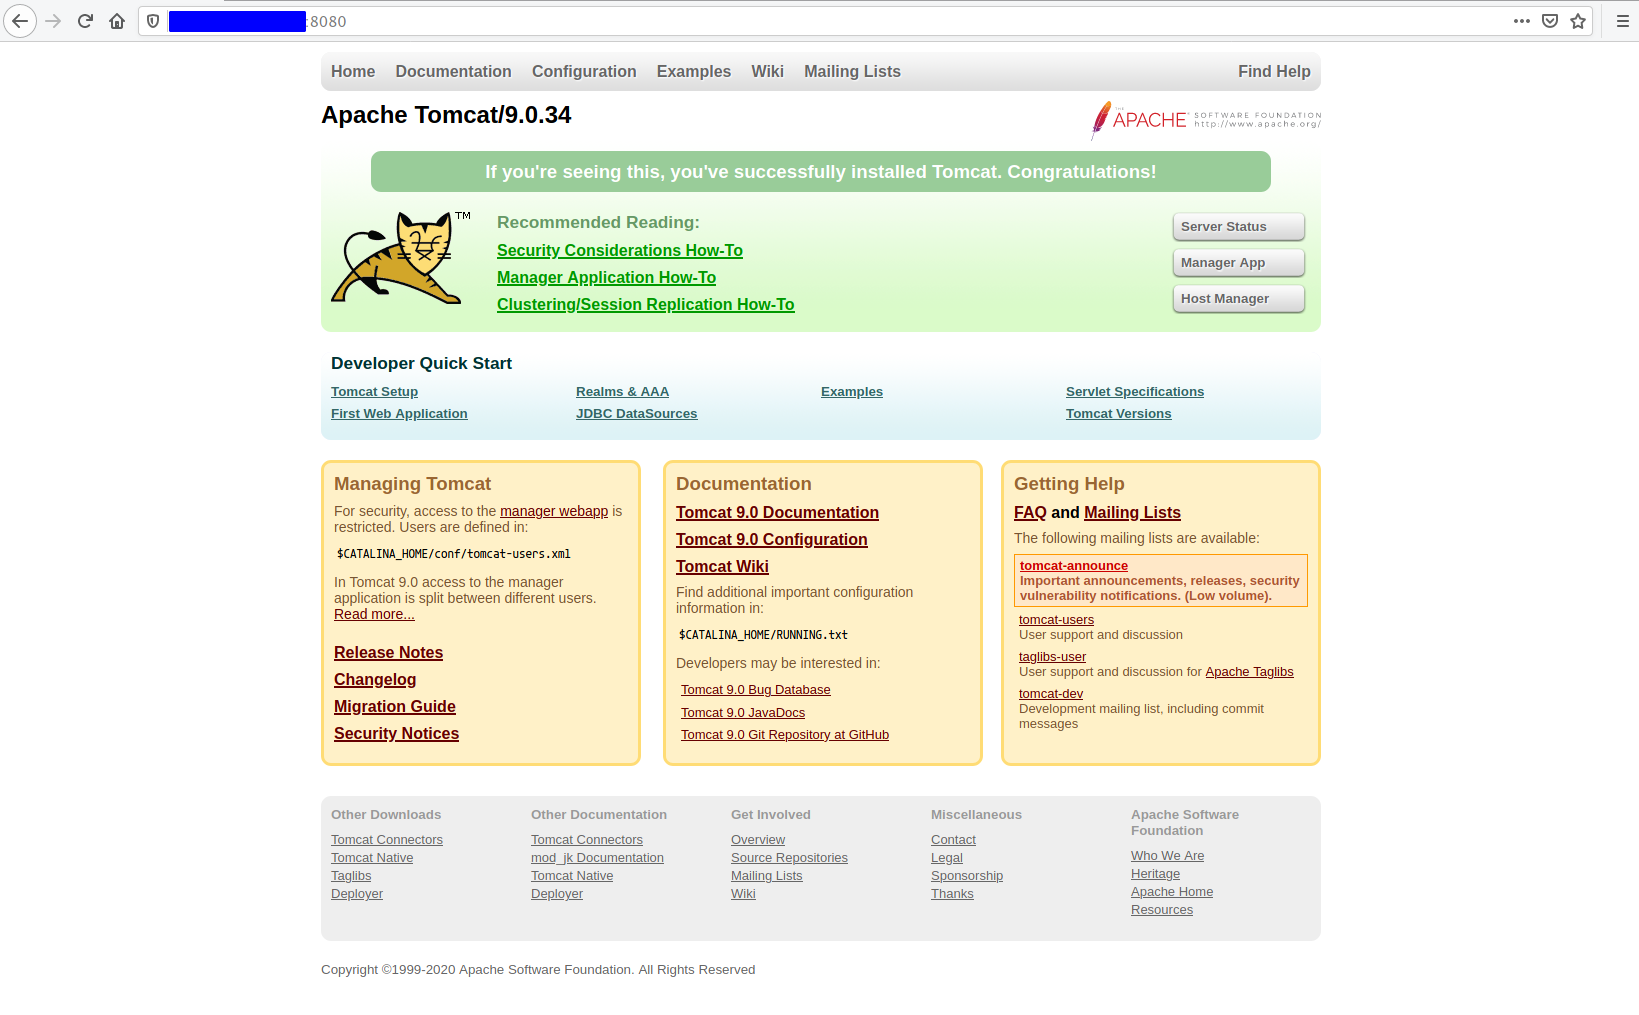
Task: Click the Manager App button
Action: pyautogui.click(x=1238, y=263)
